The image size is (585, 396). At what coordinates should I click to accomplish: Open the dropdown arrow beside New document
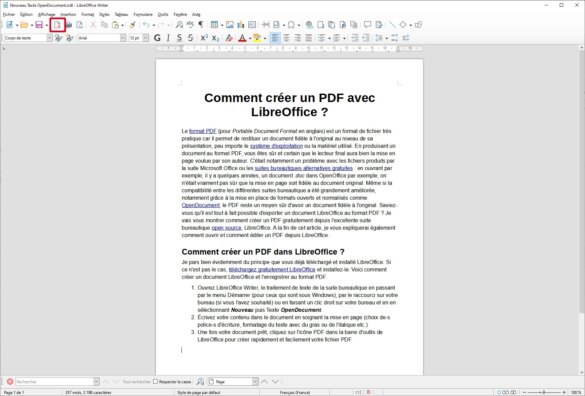[x=17, y=25]
